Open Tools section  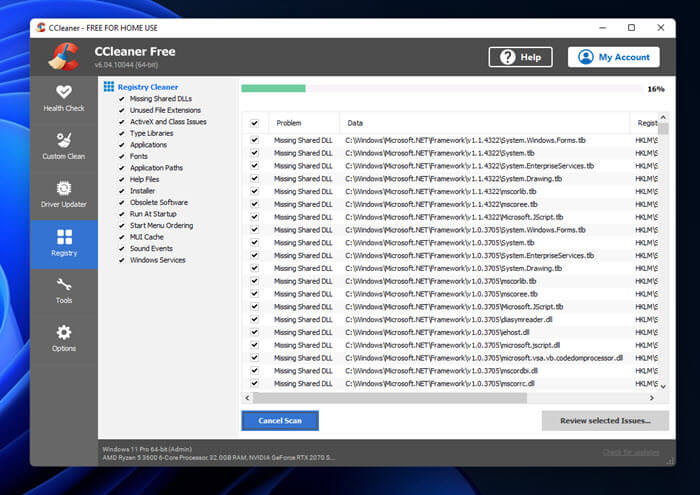point(64,291)
